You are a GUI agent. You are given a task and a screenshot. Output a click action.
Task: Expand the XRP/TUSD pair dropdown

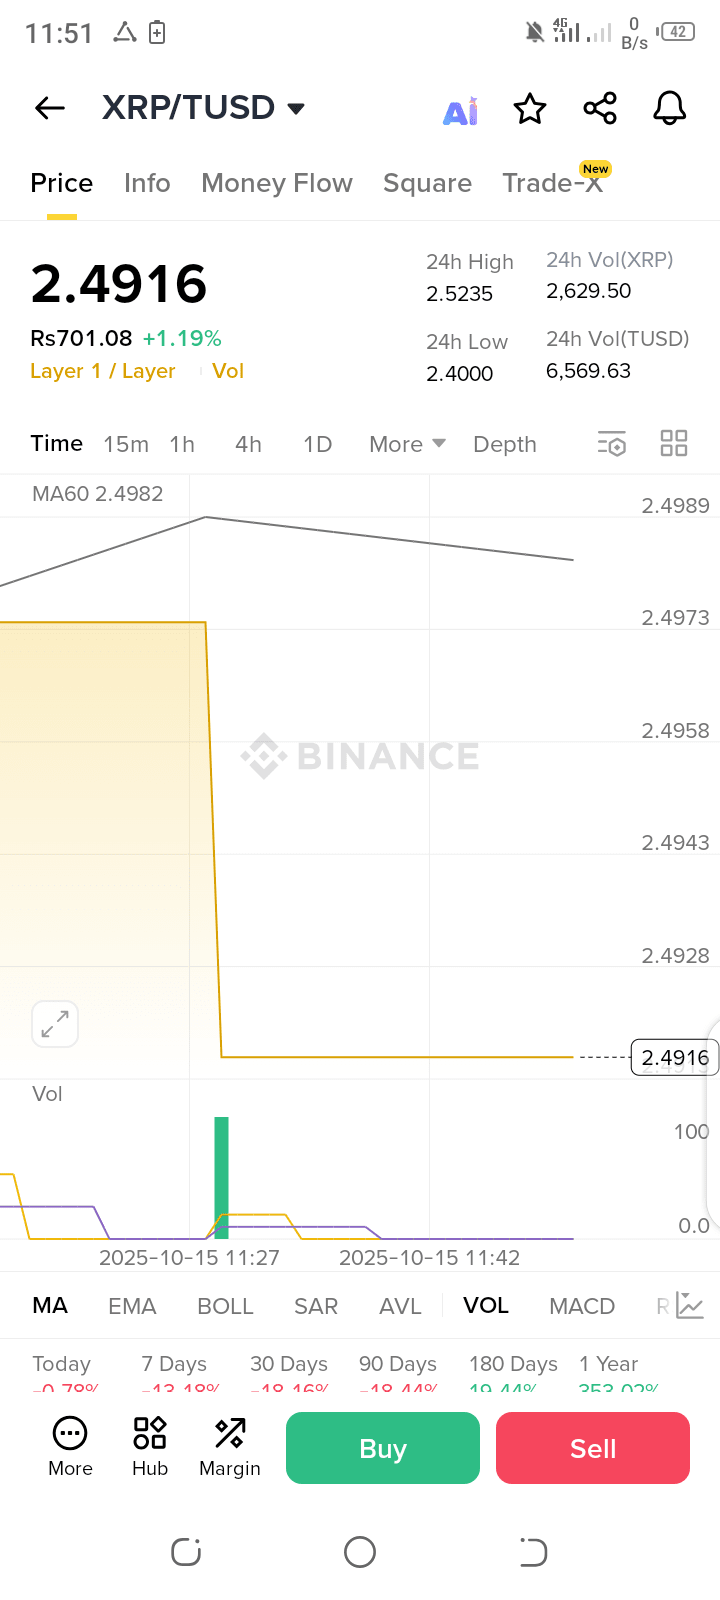[296, 108]
